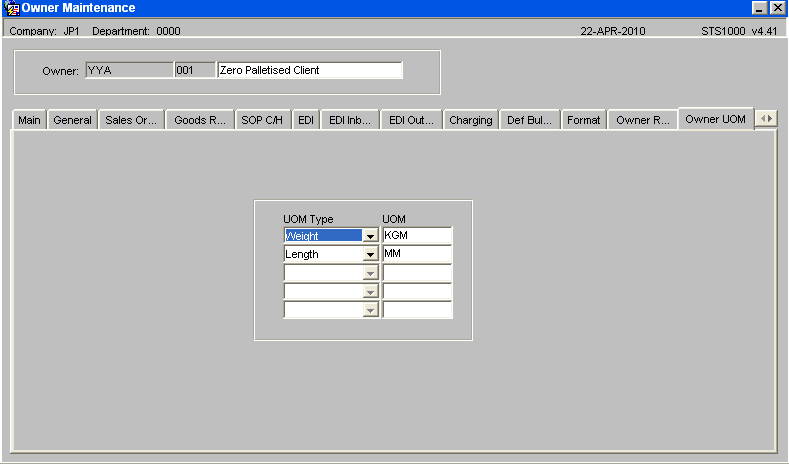Click the Zero Palletised Client name field
This screenshot has width=789, height=464.
tap(310, 70)
